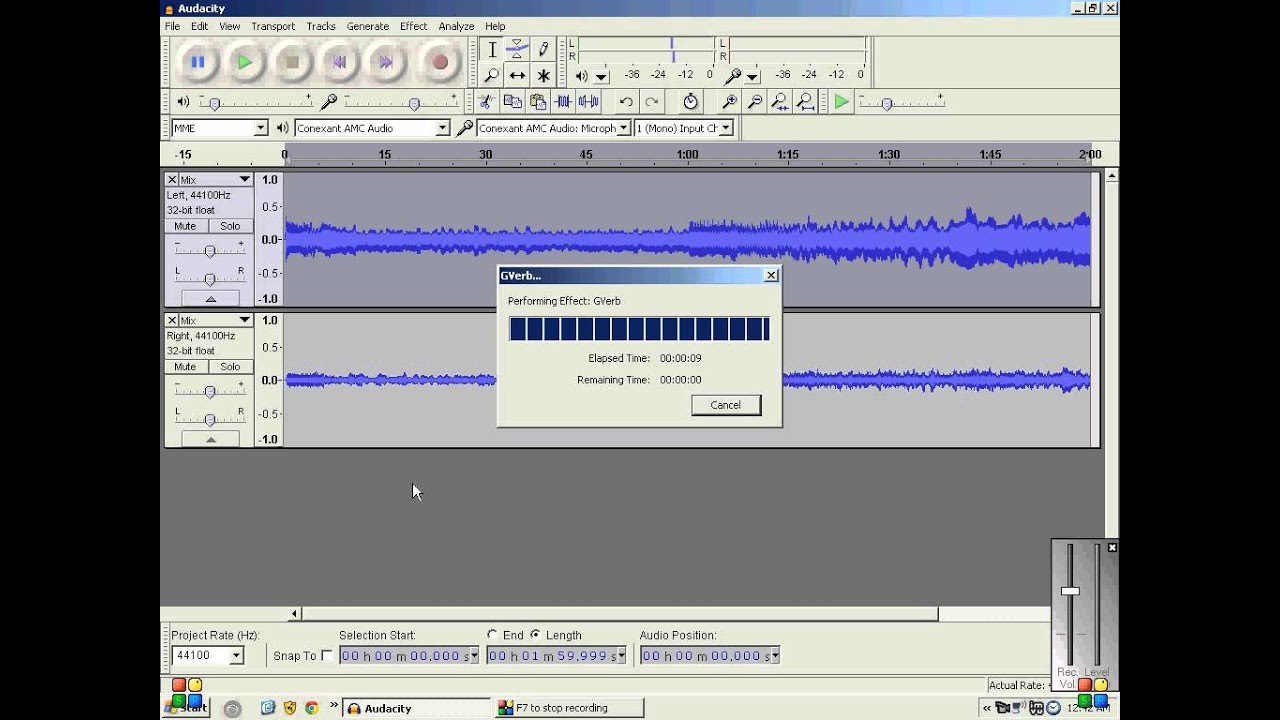Viewport: 1280px width, 720px height.
Task: Click the Selection Start time field
Action: pyautogui.click(x=408, y=656)
